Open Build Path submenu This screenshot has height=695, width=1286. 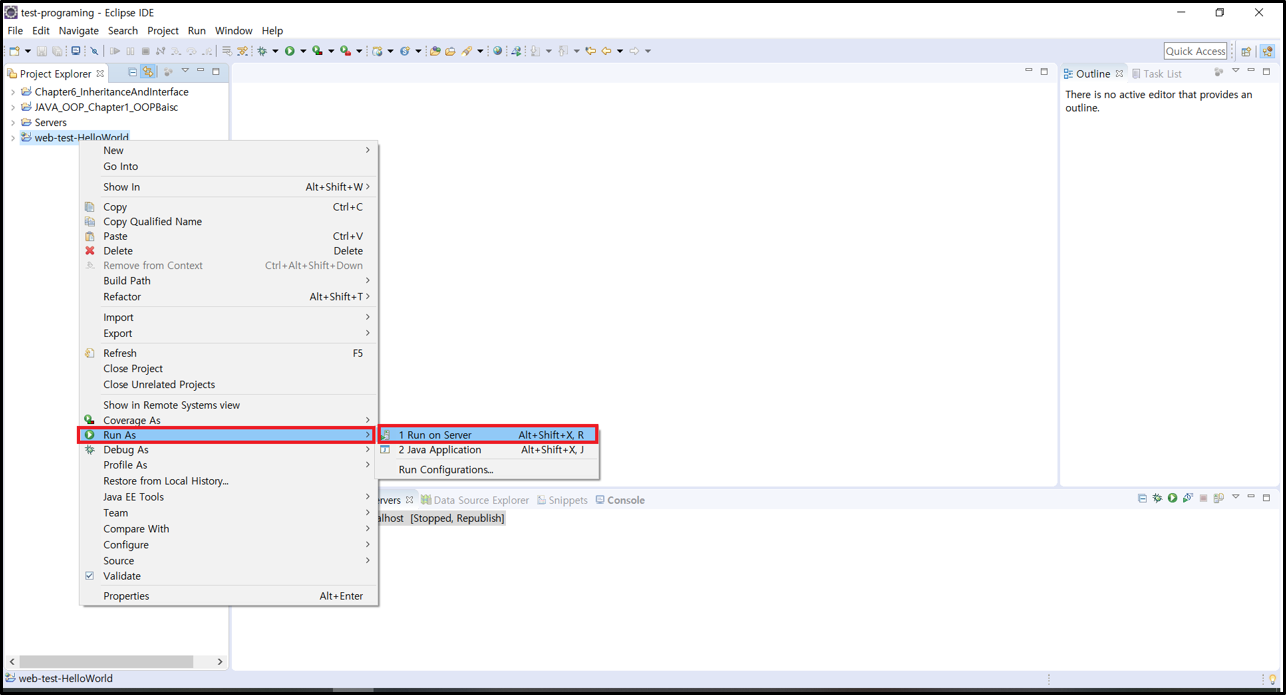(229, 281)
